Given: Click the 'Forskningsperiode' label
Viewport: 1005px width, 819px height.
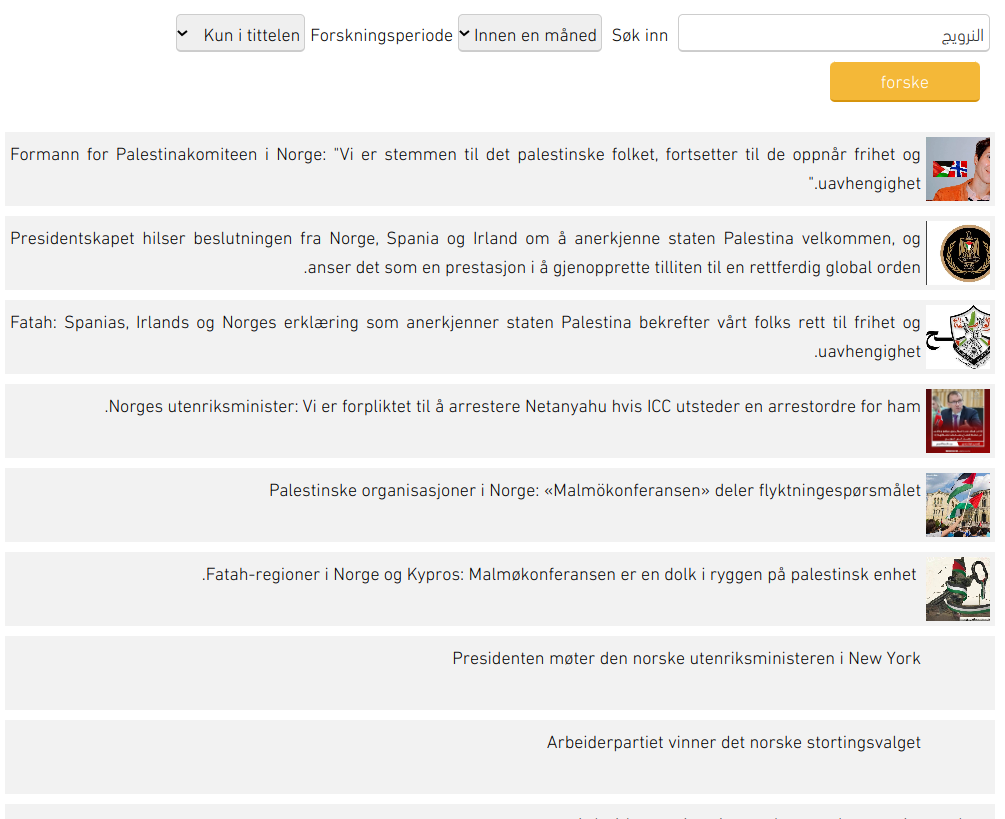Looking at the screenshot, I should point(381,35).
